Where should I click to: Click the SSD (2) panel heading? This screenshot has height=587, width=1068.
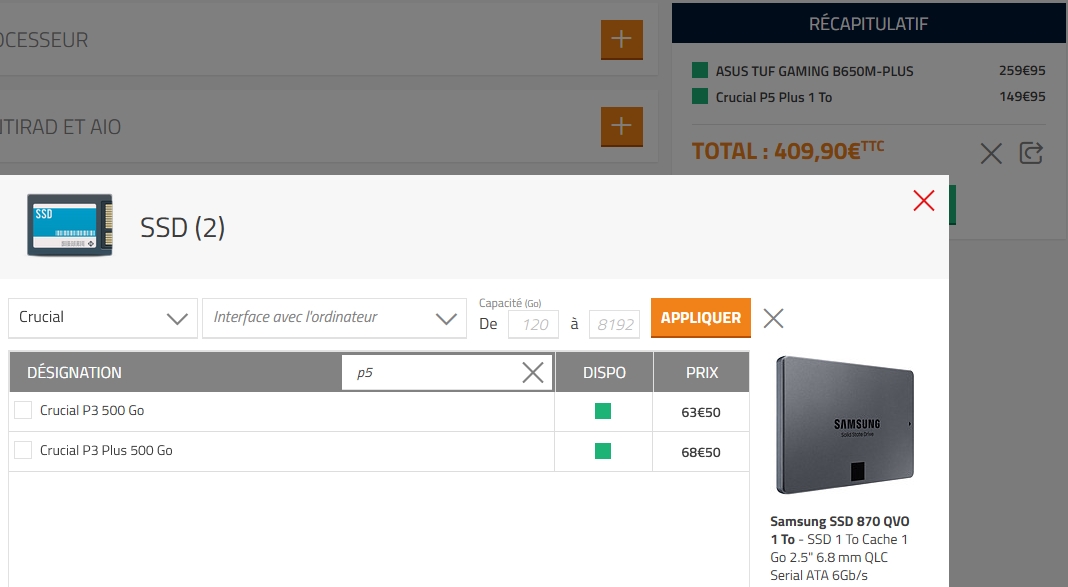(x=183, y=227)
